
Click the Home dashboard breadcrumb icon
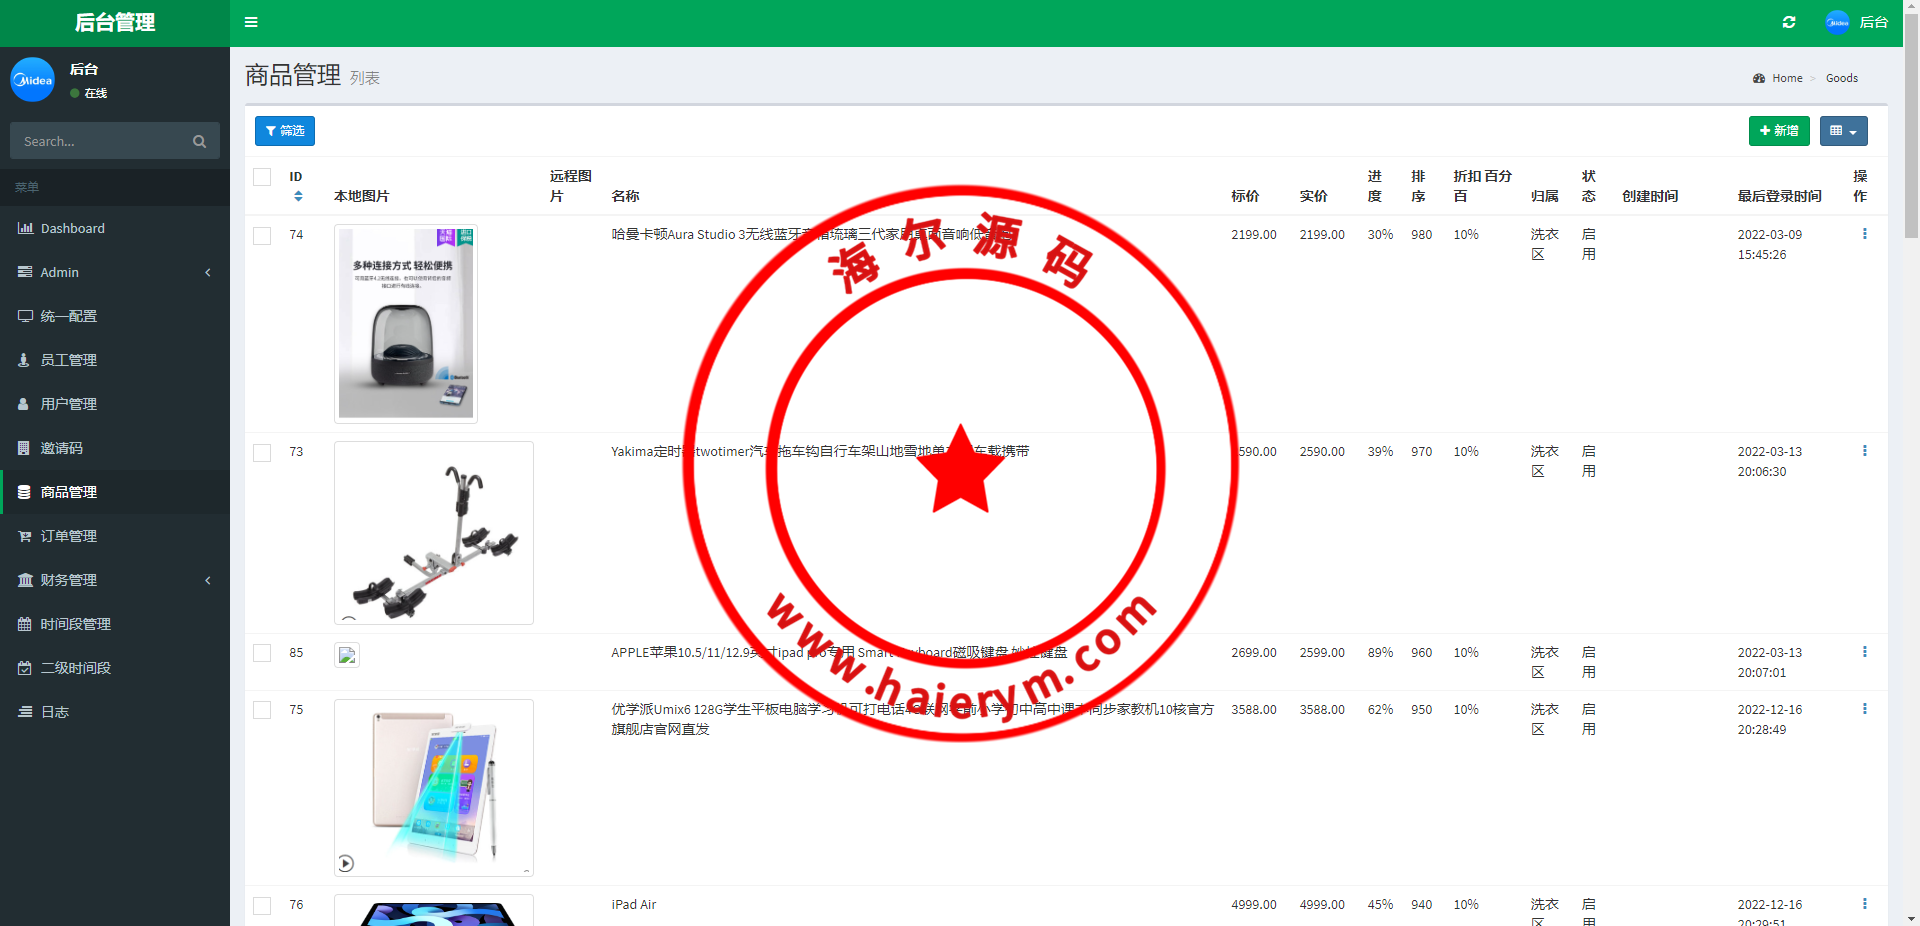(x=1759, y=78)
